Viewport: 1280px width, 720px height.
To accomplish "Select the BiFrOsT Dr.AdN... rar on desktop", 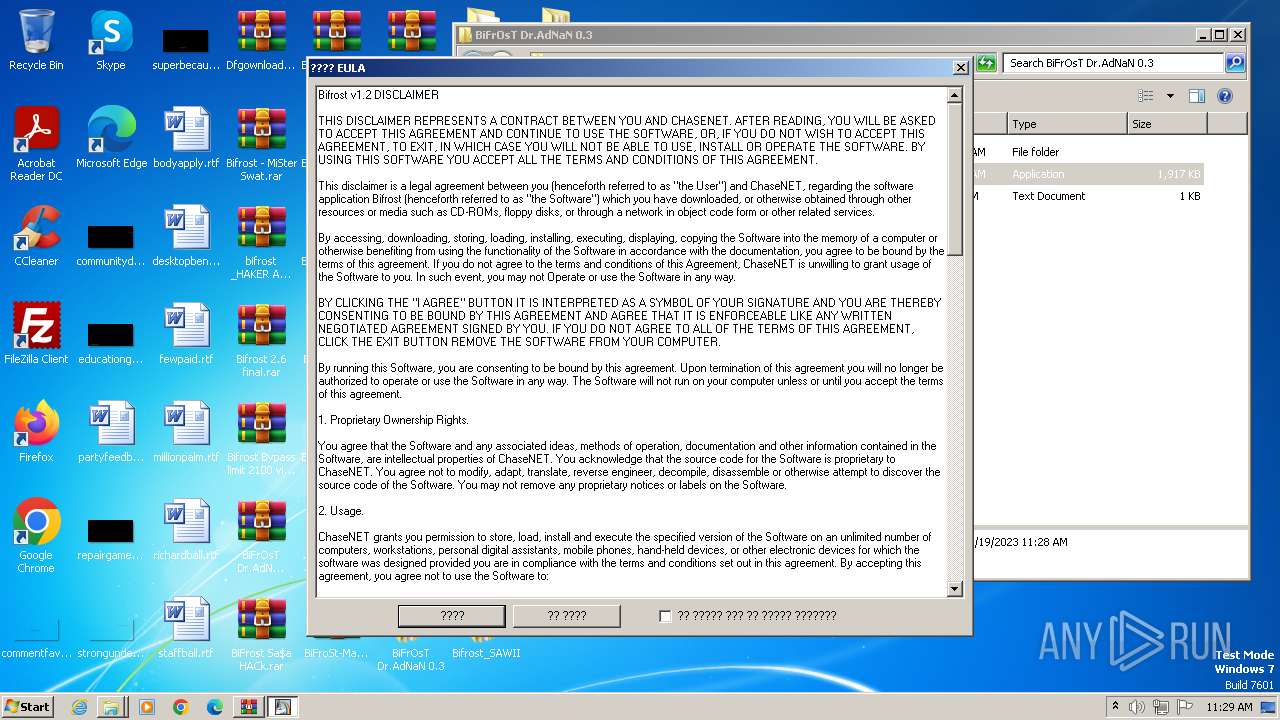I will point(261,536).
